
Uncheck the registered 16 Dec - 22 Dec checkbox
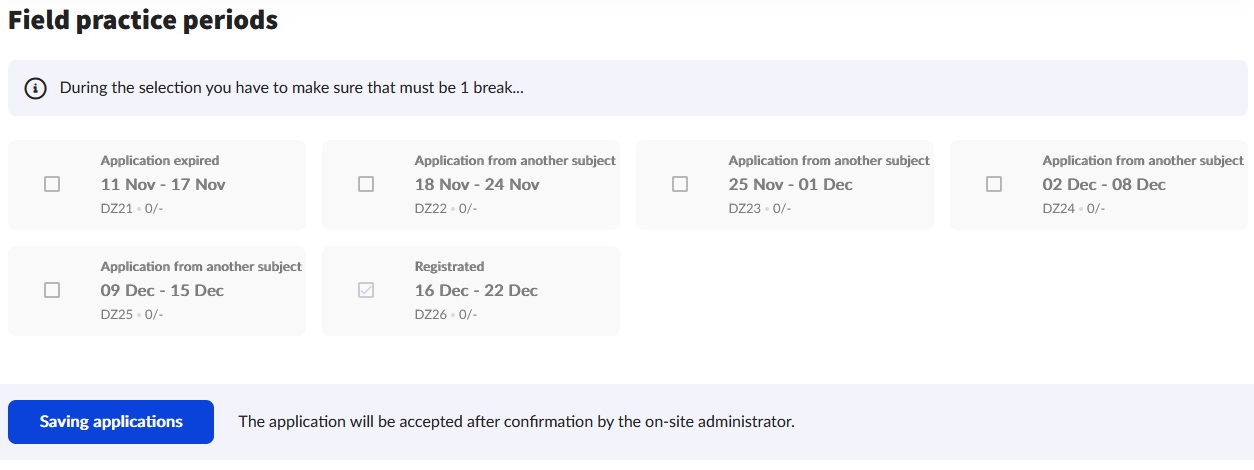pyautogui.click(x=366, y=290)
